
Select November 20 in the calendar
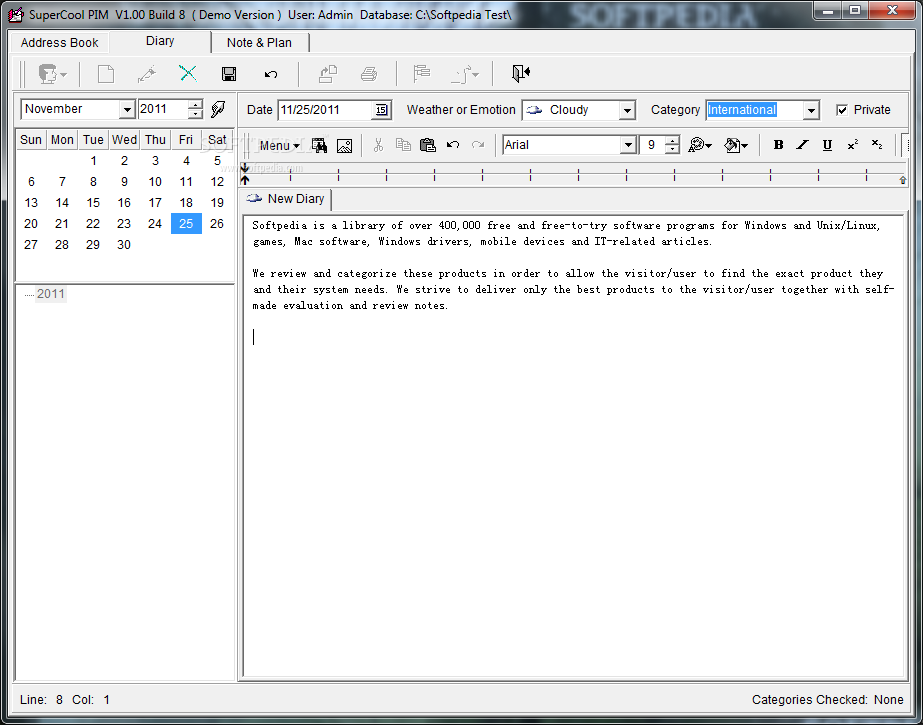coord(31,224)
